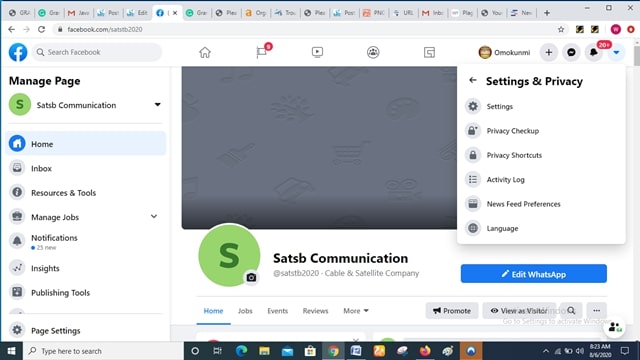Click the browser address bar
This screenshot has height=360, width=640.
click(306, 29)
